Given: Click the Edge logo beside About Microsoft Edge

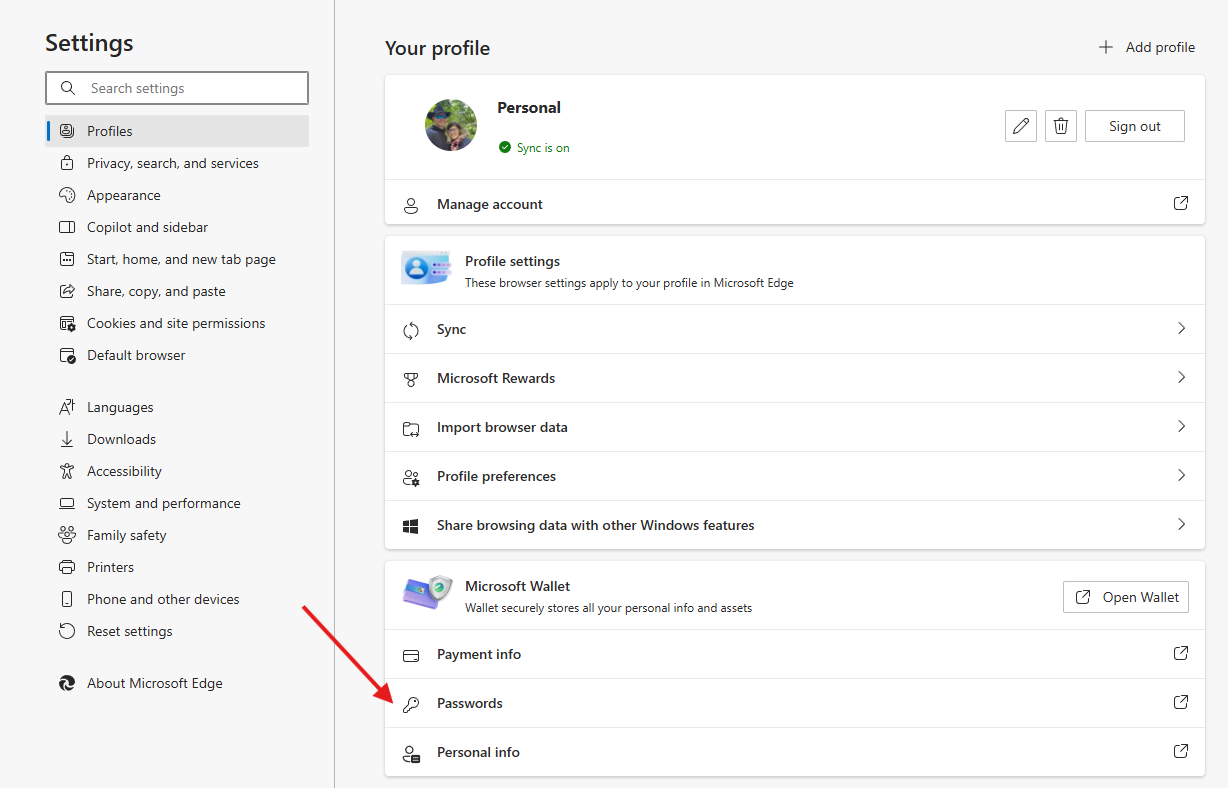Looking at the screenshot, I should tap(67, 683).
